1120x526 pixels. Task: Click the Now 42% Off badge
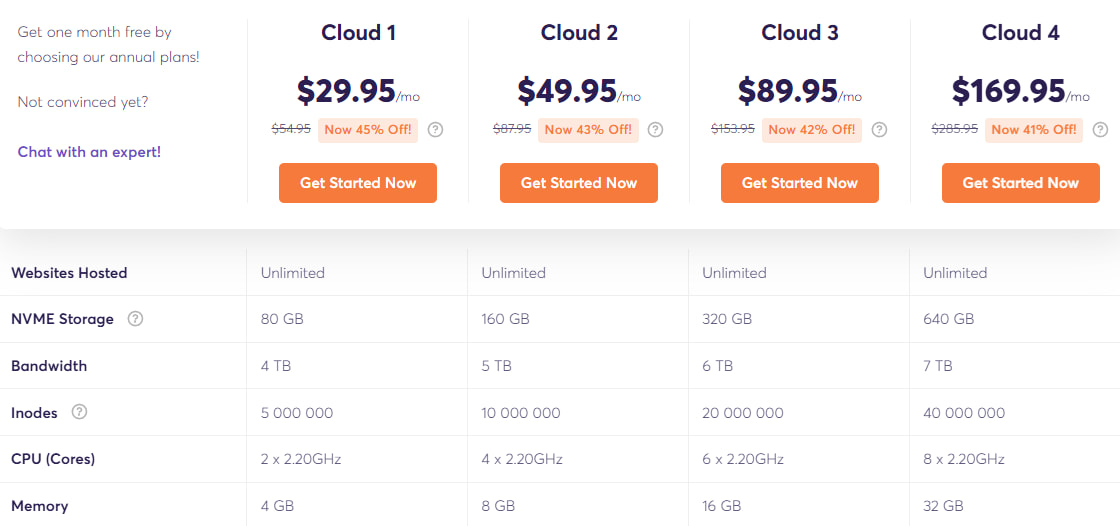pos(812,130)
